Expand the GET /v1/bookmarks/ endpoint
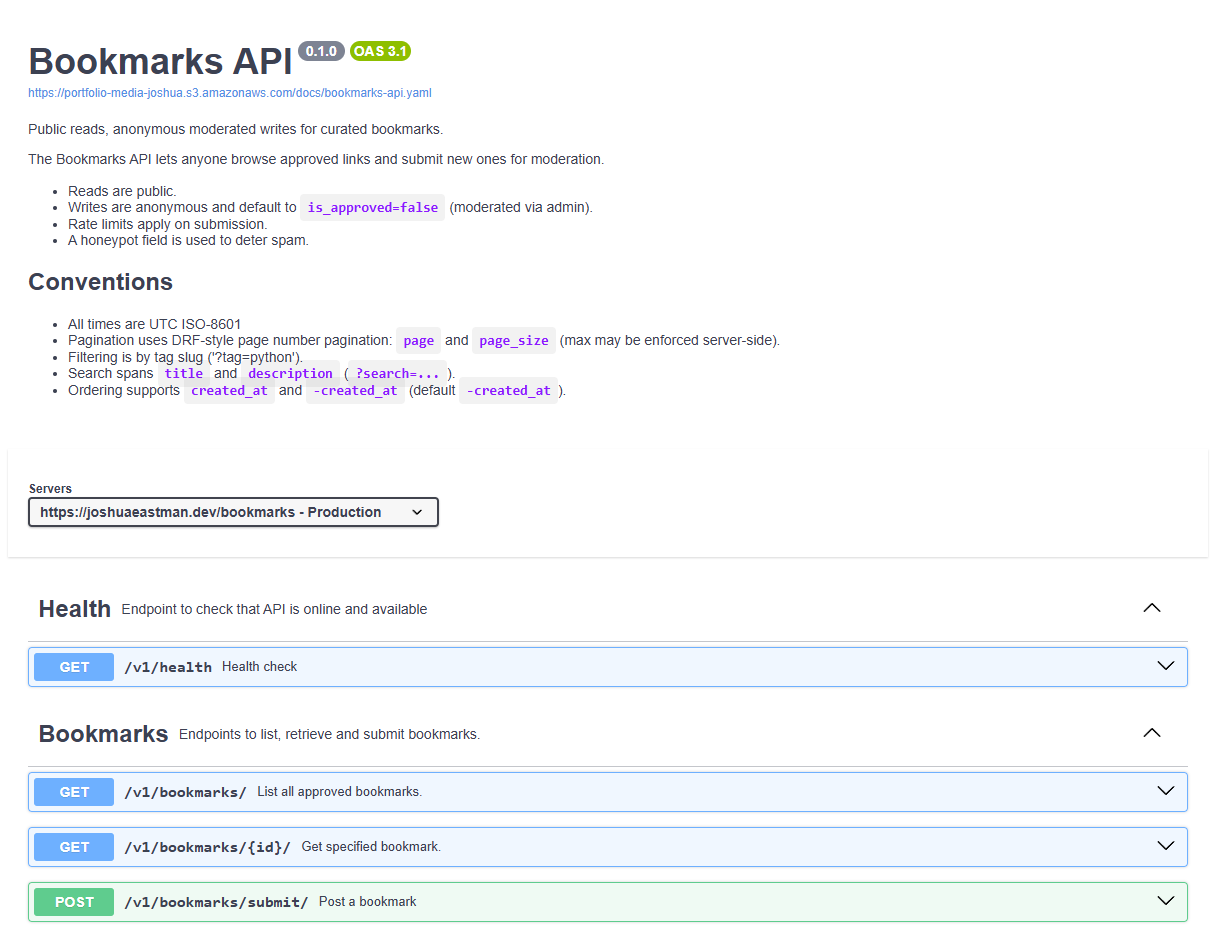The image size is (1213, 945). (x=1165, y=790)
